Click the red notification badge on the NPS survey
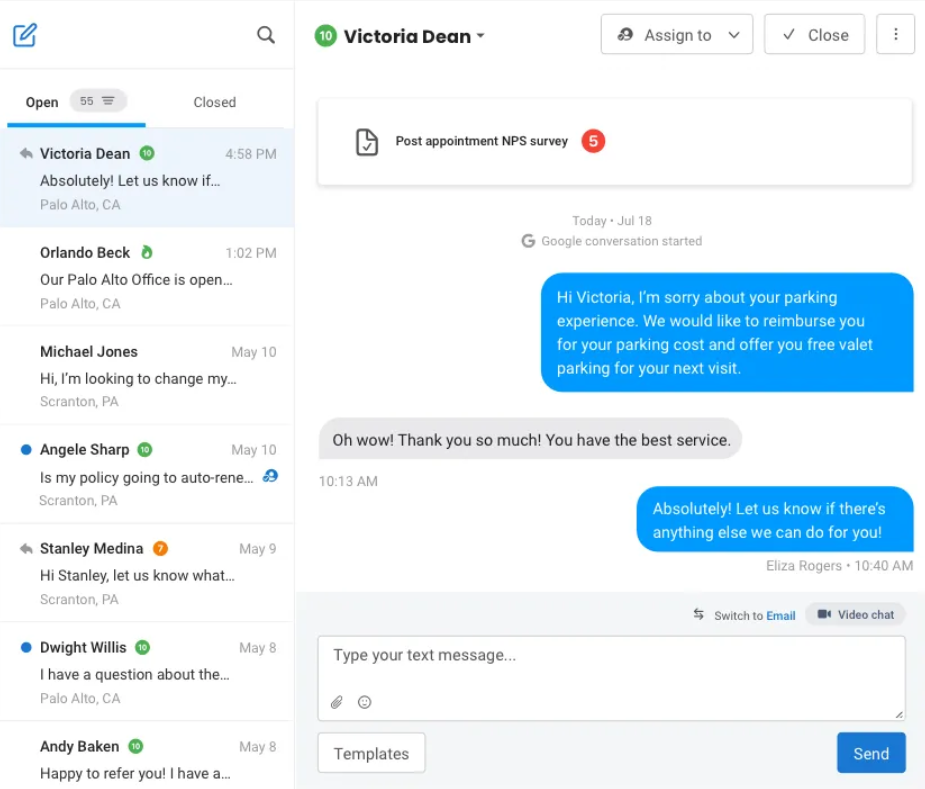925x789 pixels. (x=593, y=141)
